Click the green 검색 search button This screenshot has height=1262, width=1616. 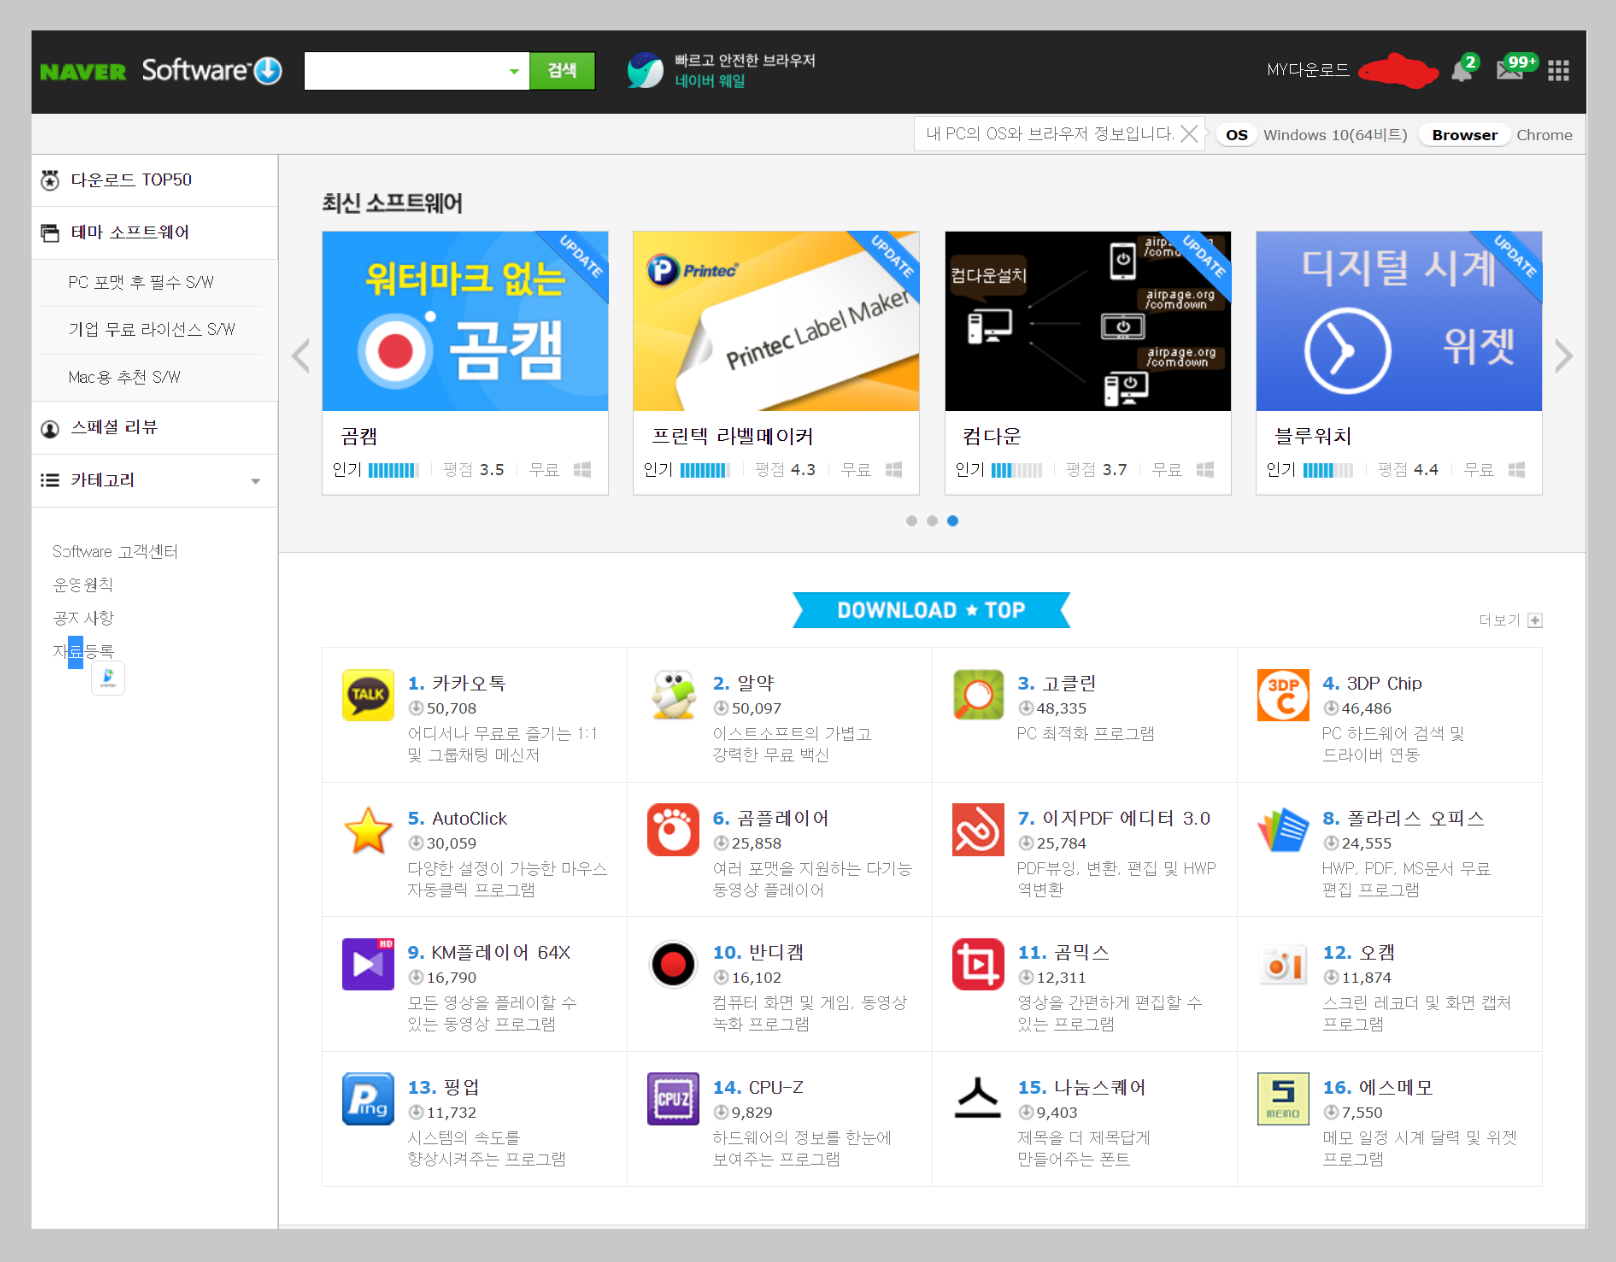[x=562, y=71]
